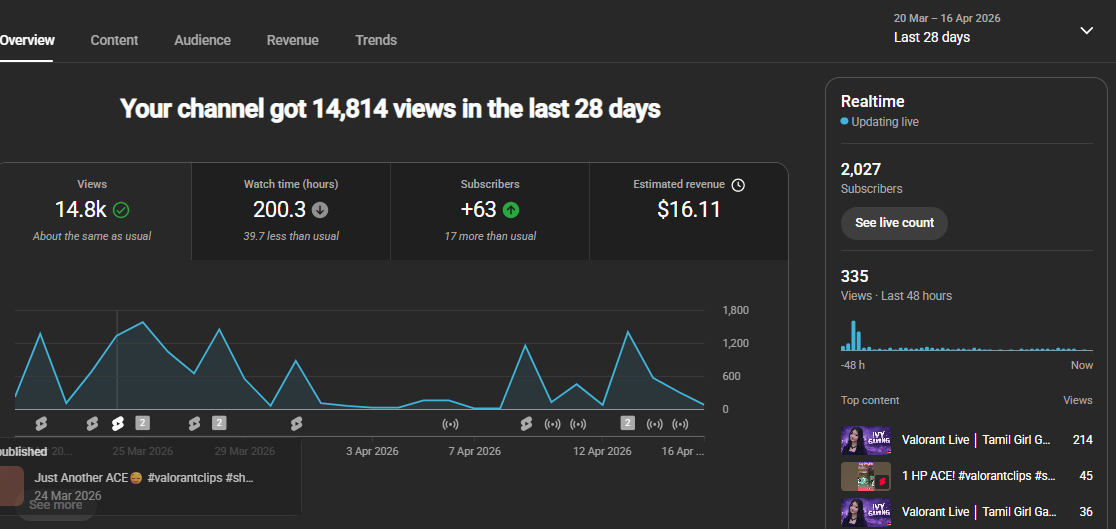1116x529 pixels.
Task: Click the tallest bar in the Realtime 48-hour chart
Action: (x=854, y=335)
